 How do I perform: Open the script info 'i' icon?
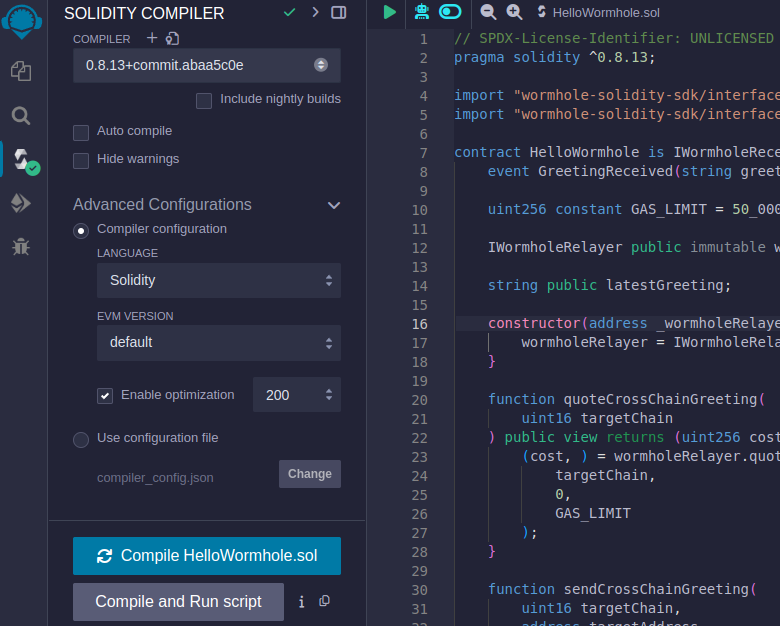[301, 602]
